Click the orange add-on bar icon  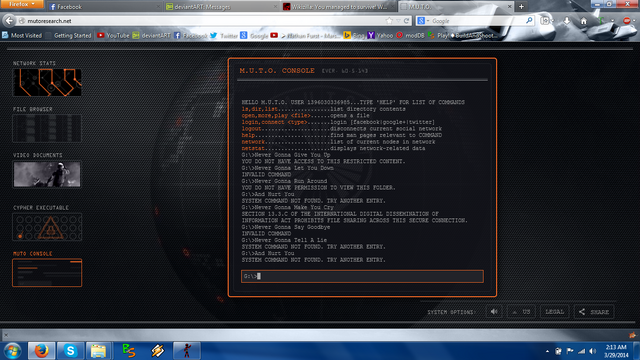pos(632,335)
